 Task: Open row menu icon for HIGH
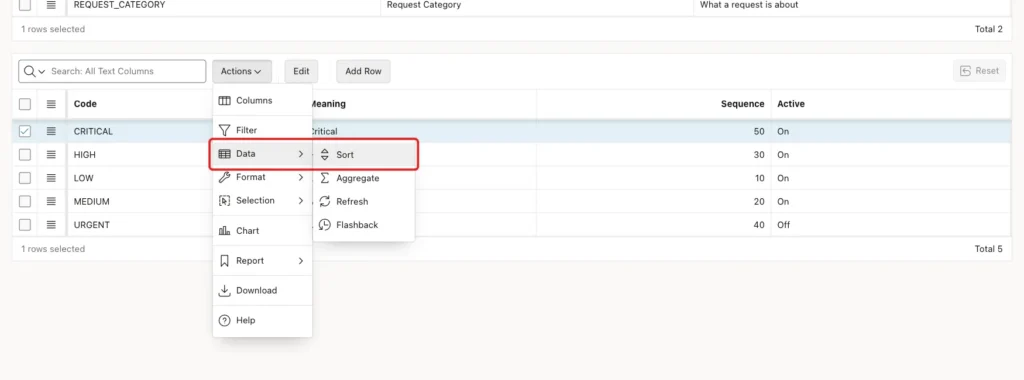coord(51,155)
